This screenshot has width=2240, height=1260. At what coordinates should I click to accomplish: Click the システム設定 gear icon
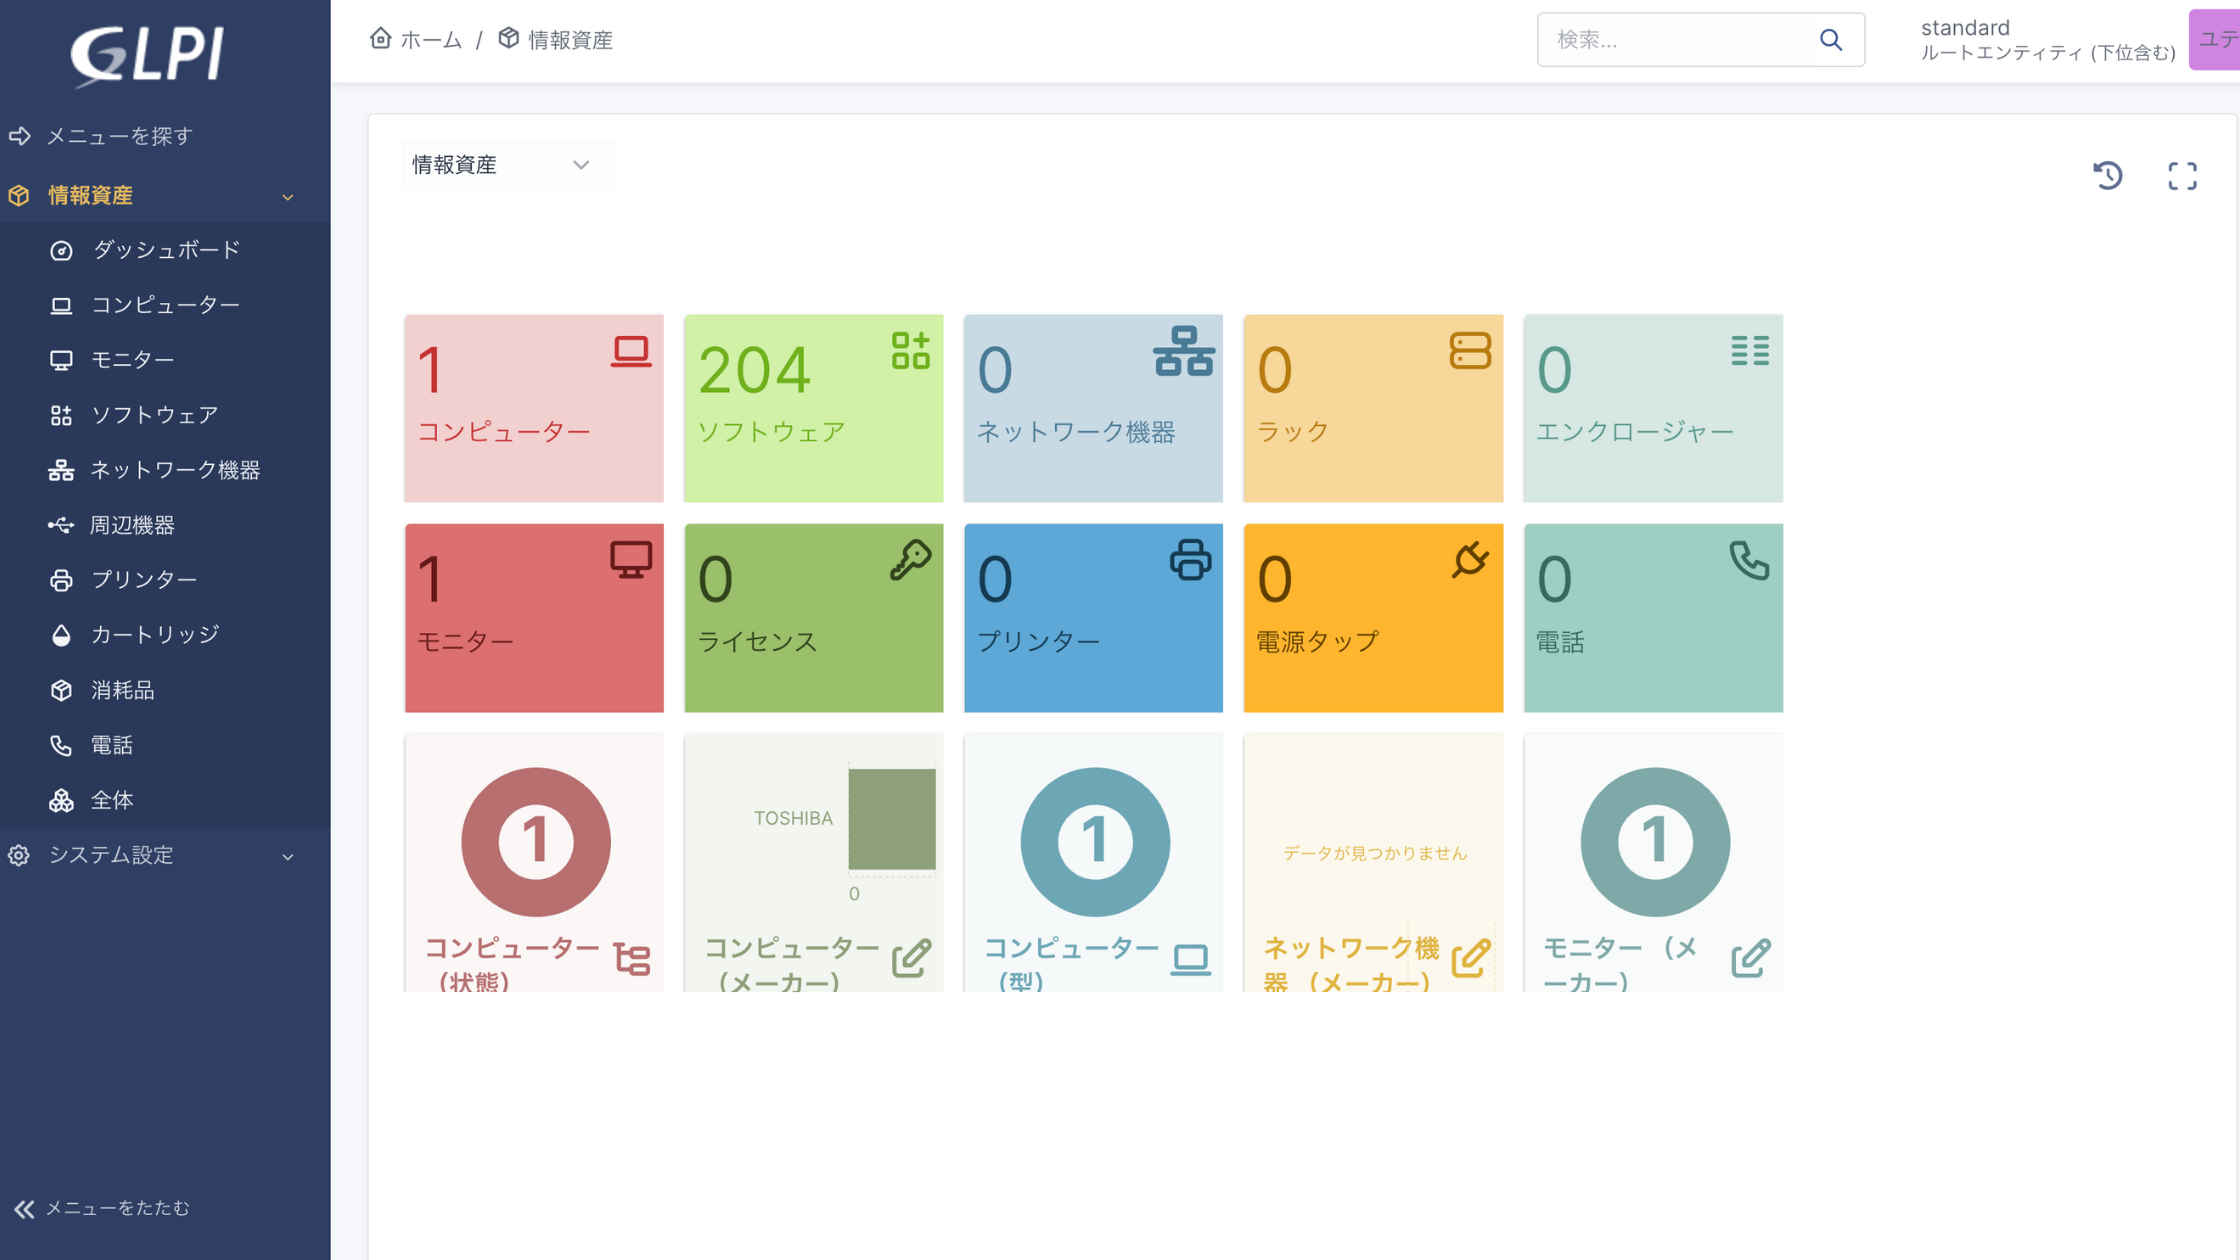pos(19,855)
